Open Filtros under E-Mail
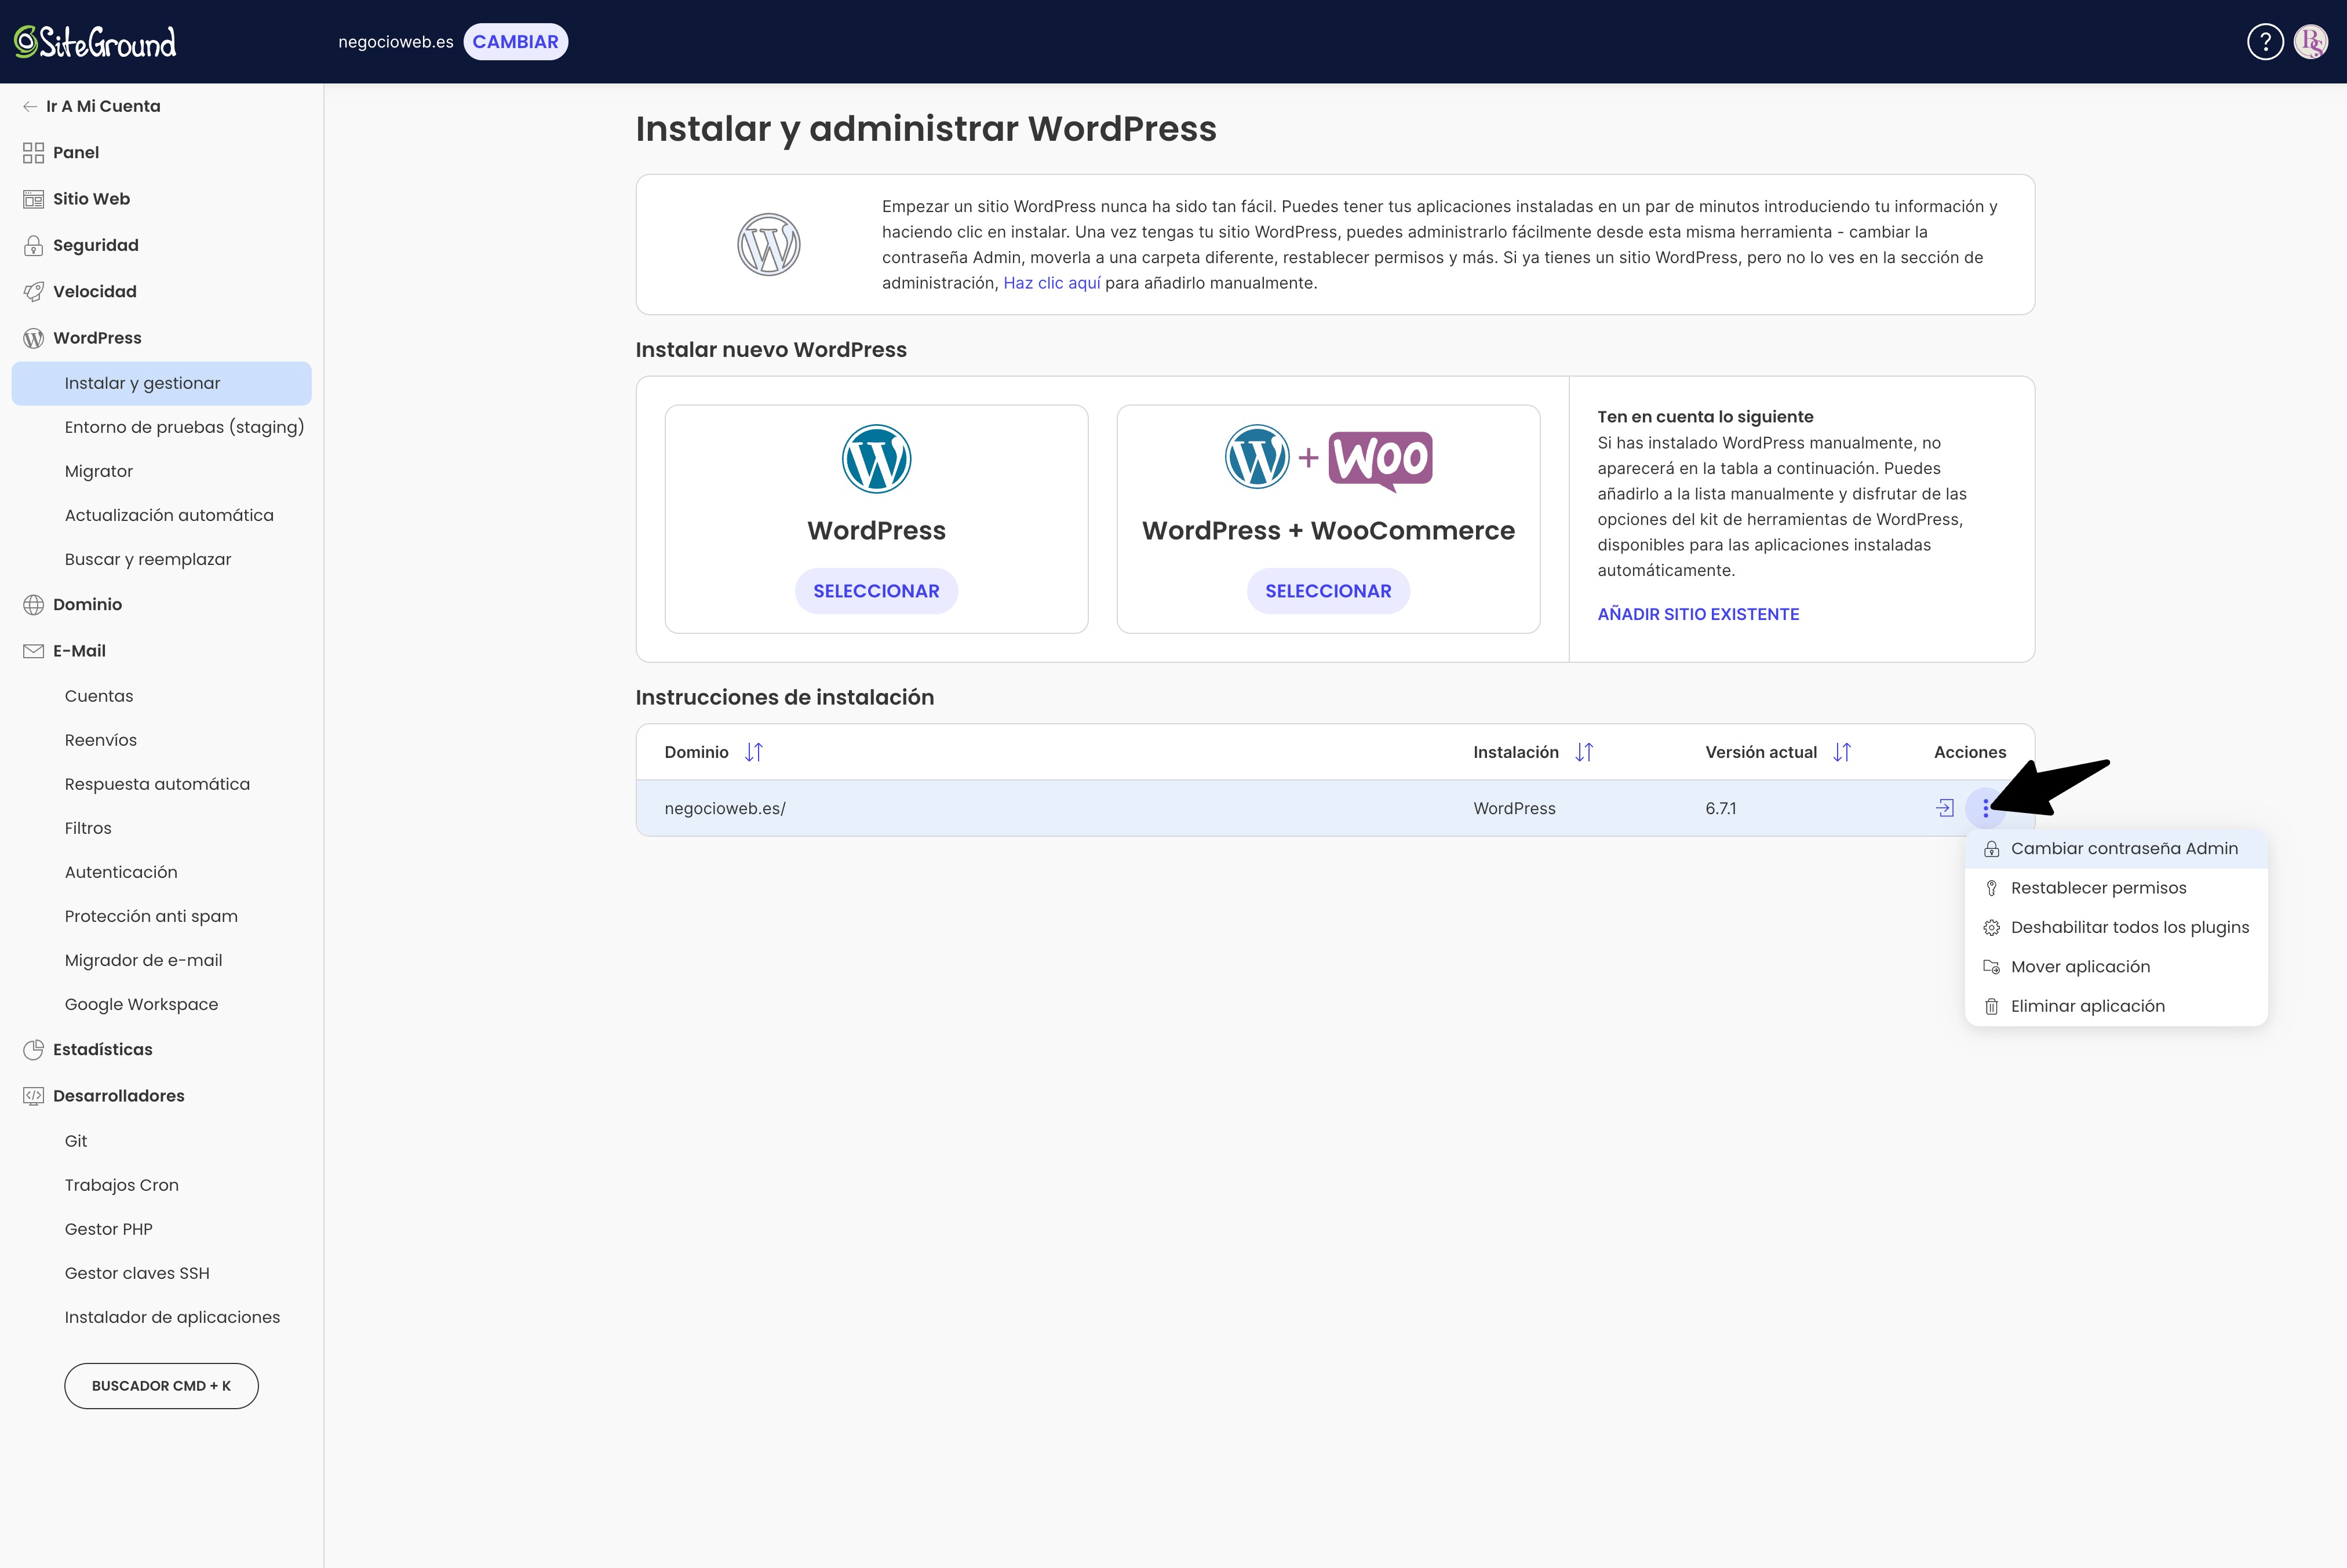Screen dimensions: 2347x1568 pyautogui.click(x=88, y=828)
